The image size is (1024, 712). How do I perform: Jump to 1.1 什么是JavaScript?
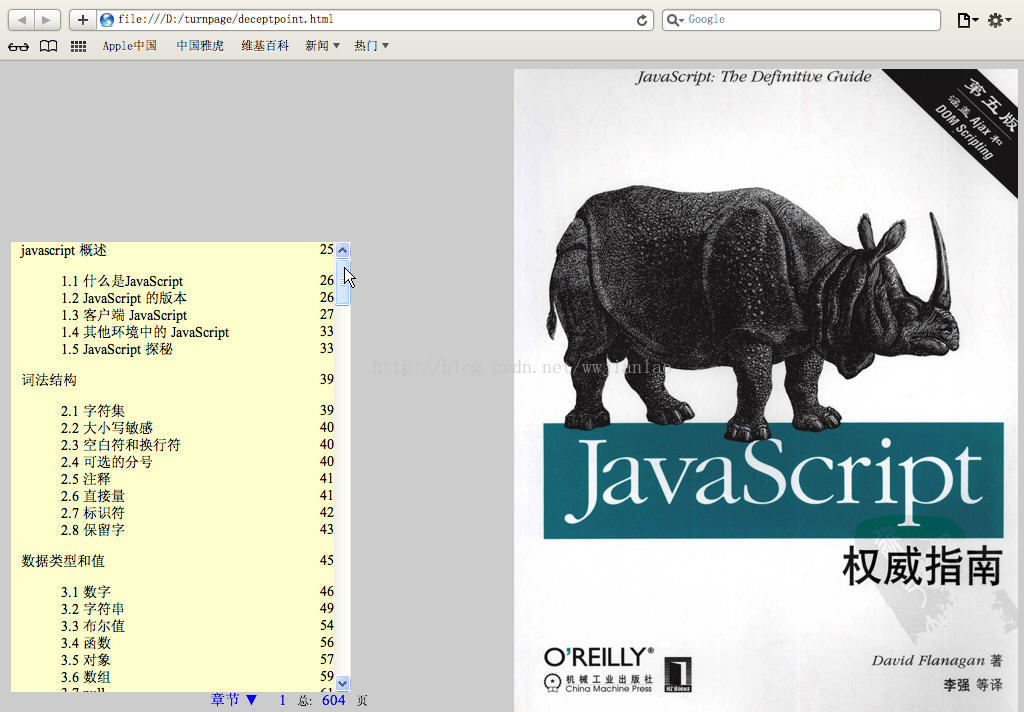122,282
